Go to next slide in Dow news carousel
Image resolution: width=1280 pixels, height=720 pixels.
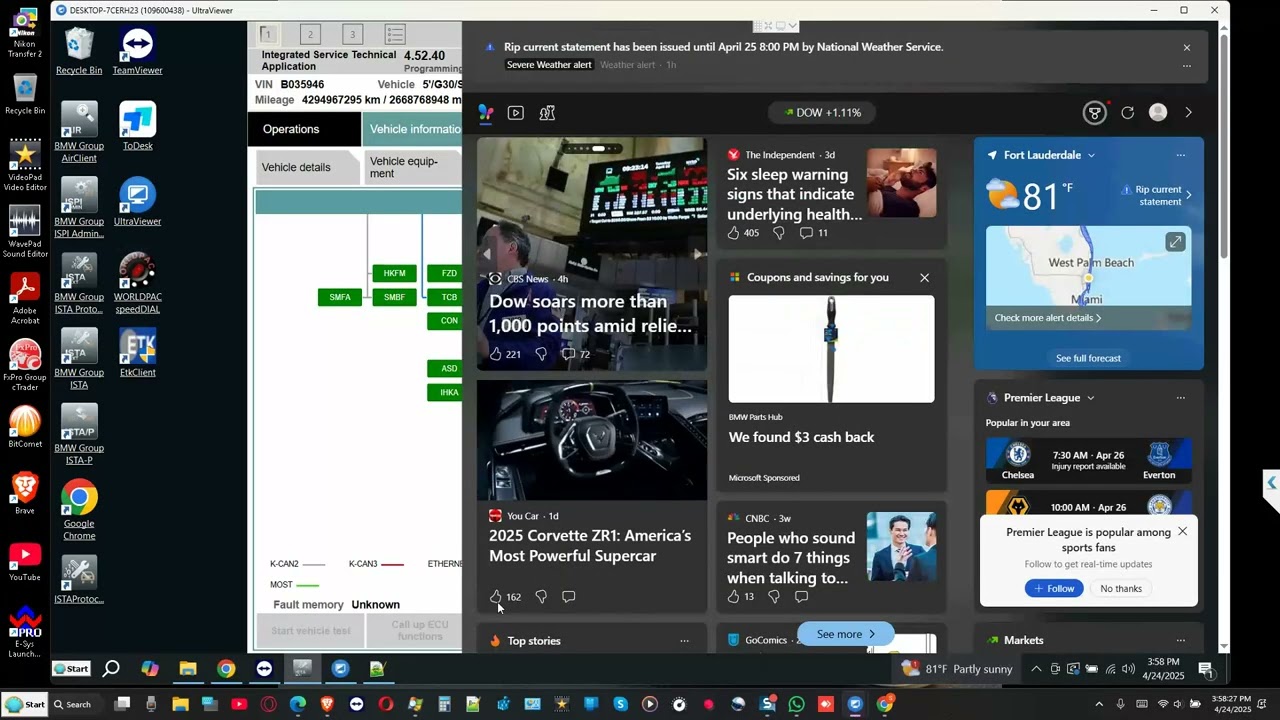697,254
